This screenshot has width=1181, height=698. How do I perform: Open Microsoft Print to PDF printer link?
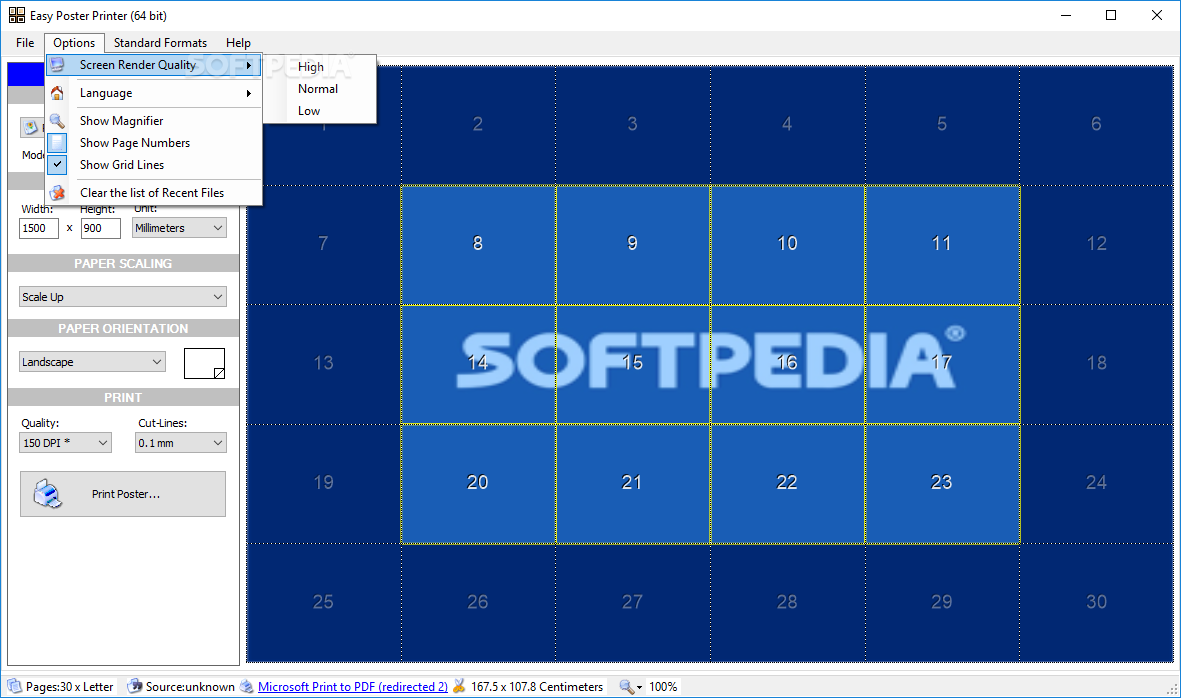click(x=352, y=687)
